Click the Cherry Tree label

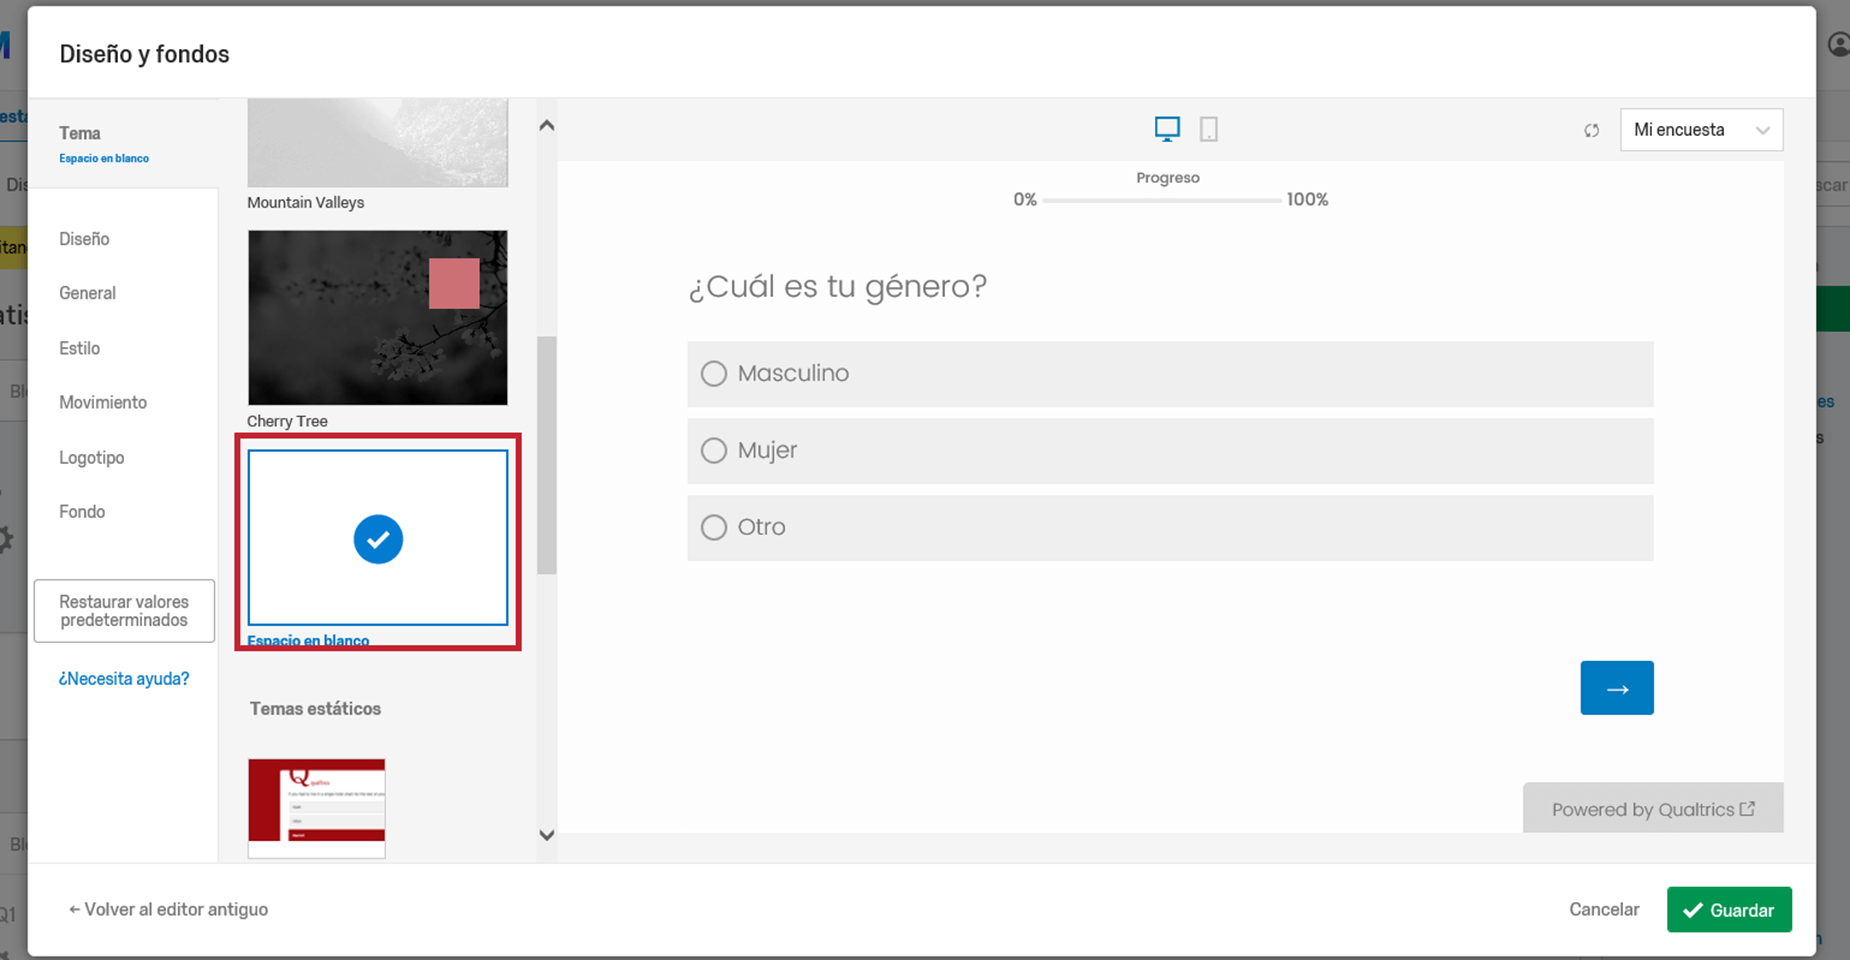[x=287, y=421]
